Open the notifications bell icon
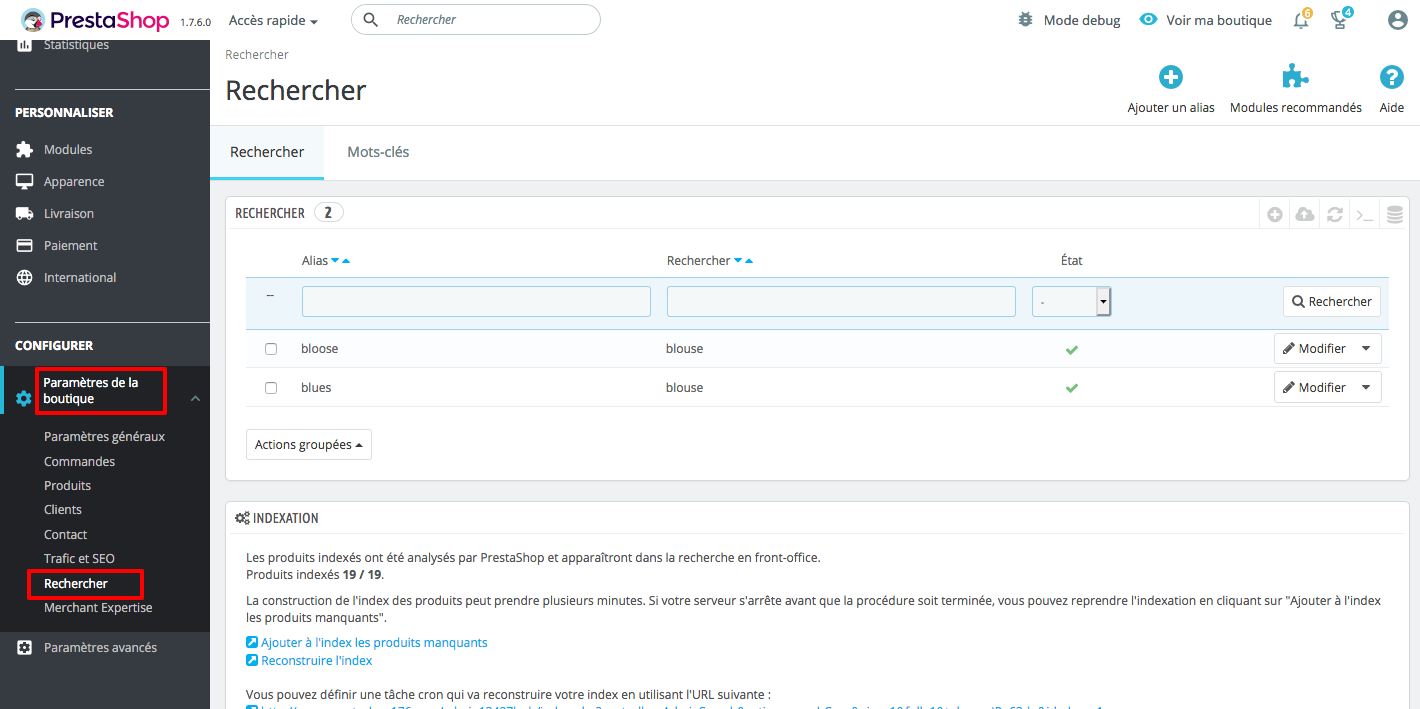 point(1300,21)
